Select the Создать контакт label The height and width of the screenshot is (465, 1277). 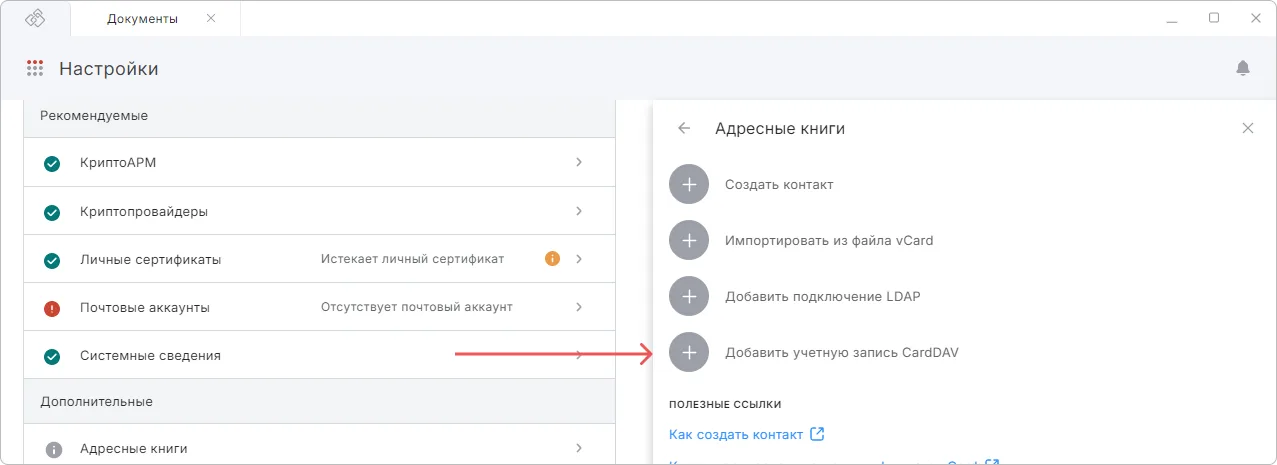point(779,185)
